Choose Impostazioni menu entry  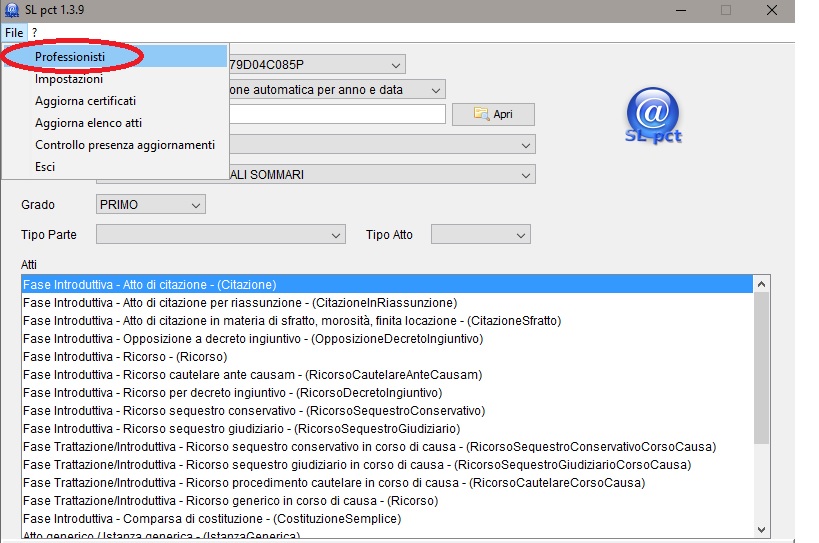[x=68, y=79]
